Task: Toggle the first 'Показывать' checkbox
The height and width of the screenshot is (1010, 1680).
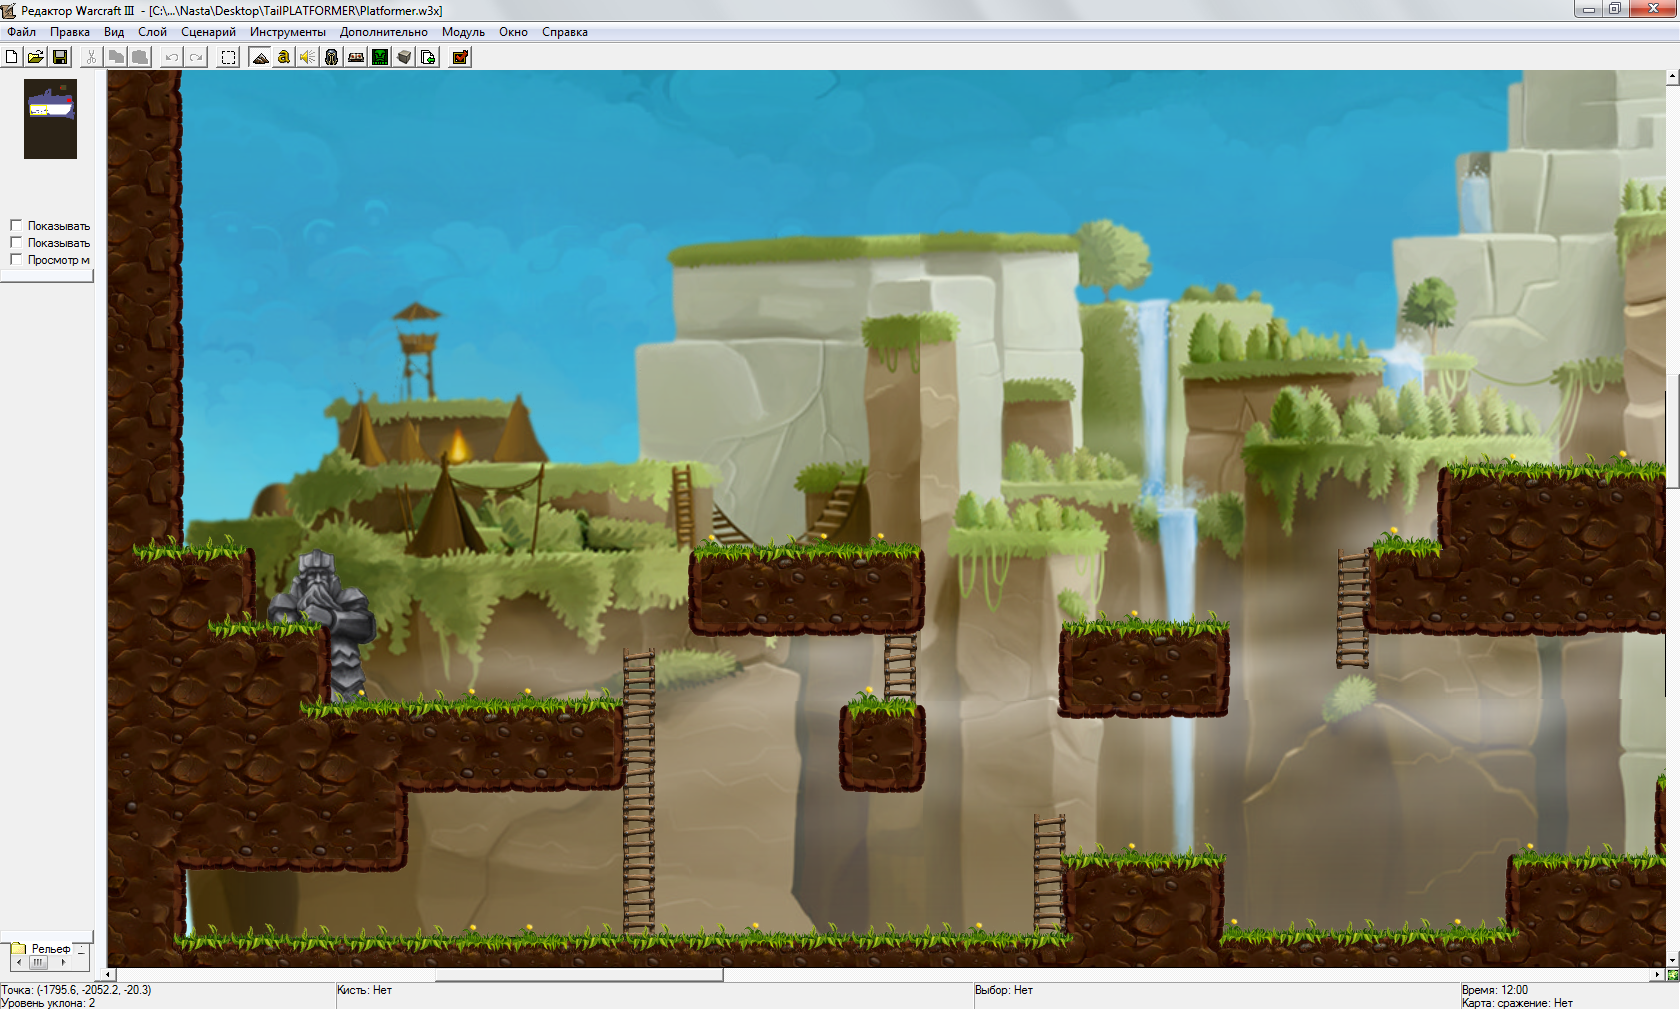Action: pyautogui.click(x=16, y=225)
